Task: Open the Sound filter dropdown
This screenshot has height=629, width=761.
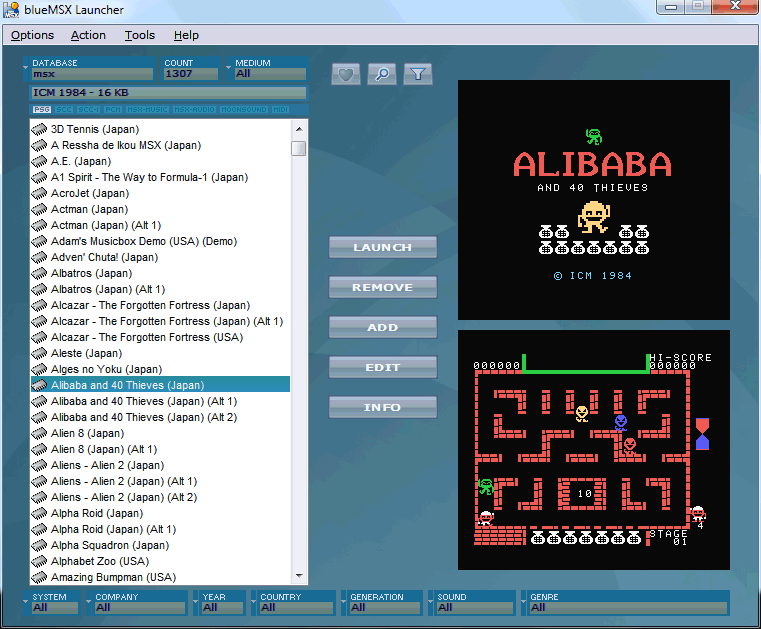Action: click(471, 603)
